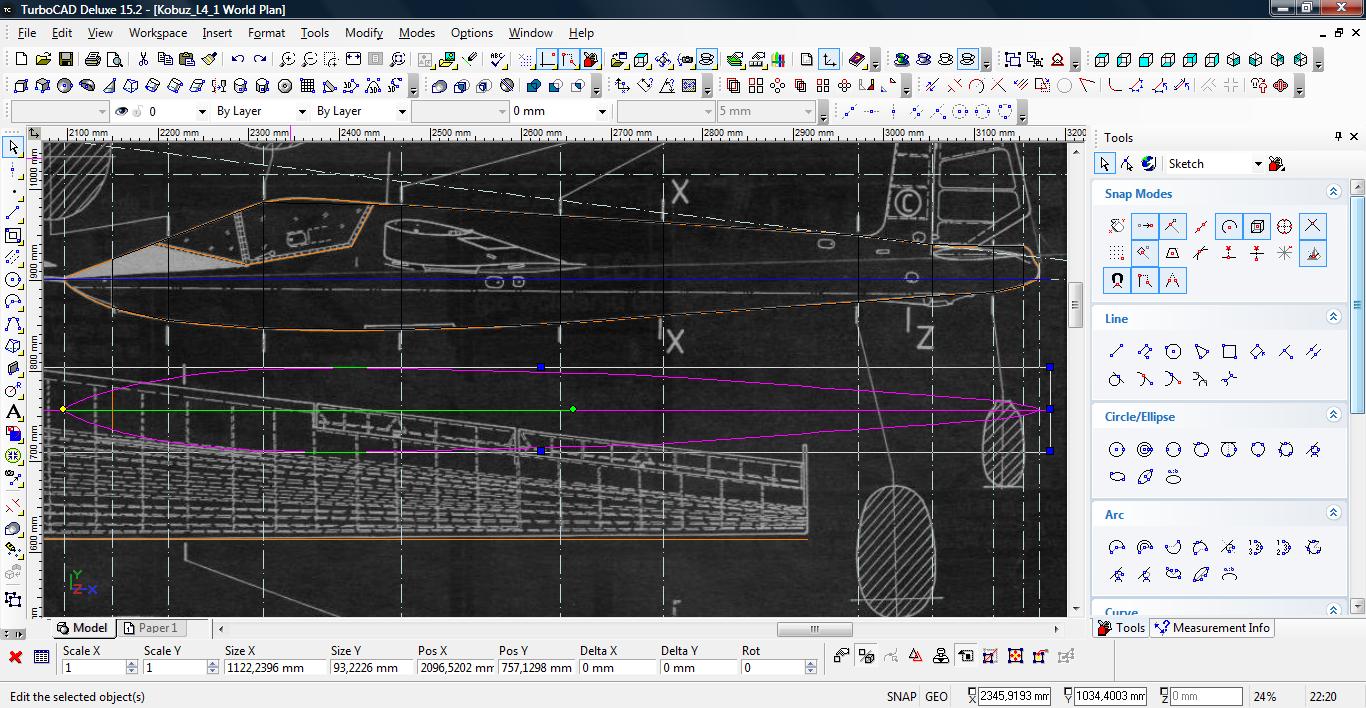Click the drawing's vertical scrollbar thumb
Screen dimensions: 1366x708
[x=1076, y=305]
